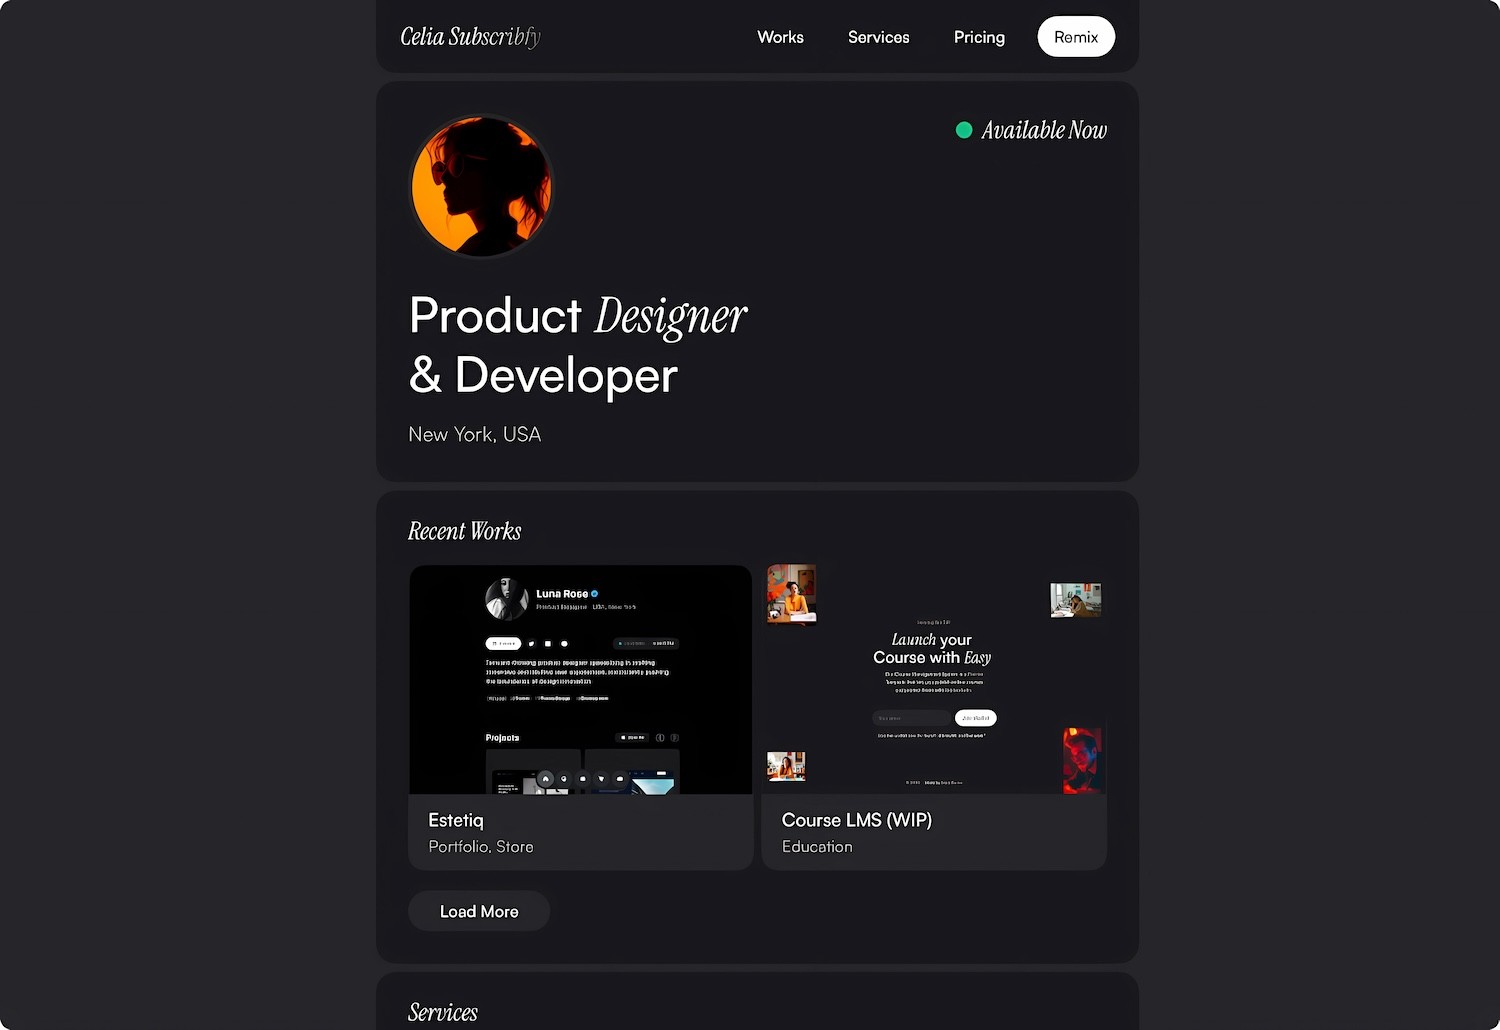Open the Pricing navigation item
The height and width of the screenshot is (1030, 1500).
(x=978, y=37)
